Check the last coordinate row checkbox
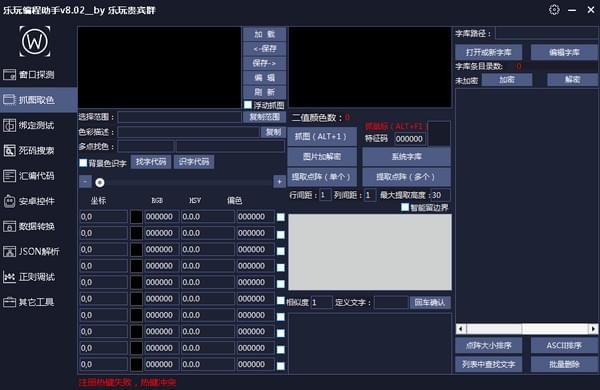The height and width of the screenshot is (390, 600). pyautogui.click(x=280, y=366)
